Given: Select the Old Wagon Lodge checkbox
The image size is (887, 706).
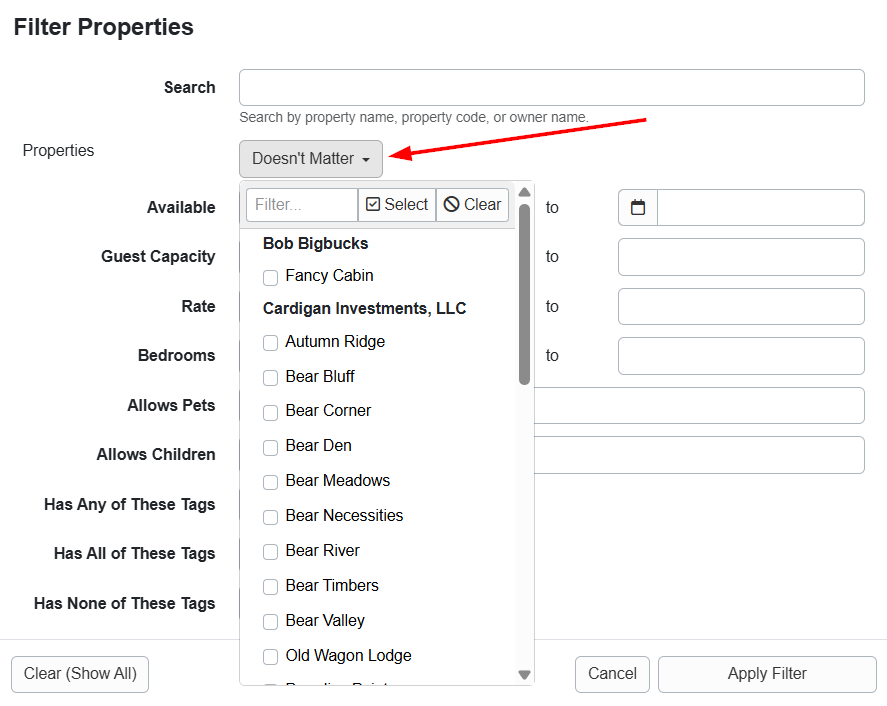Looking at the screenshot, I should tap(270, 657).
